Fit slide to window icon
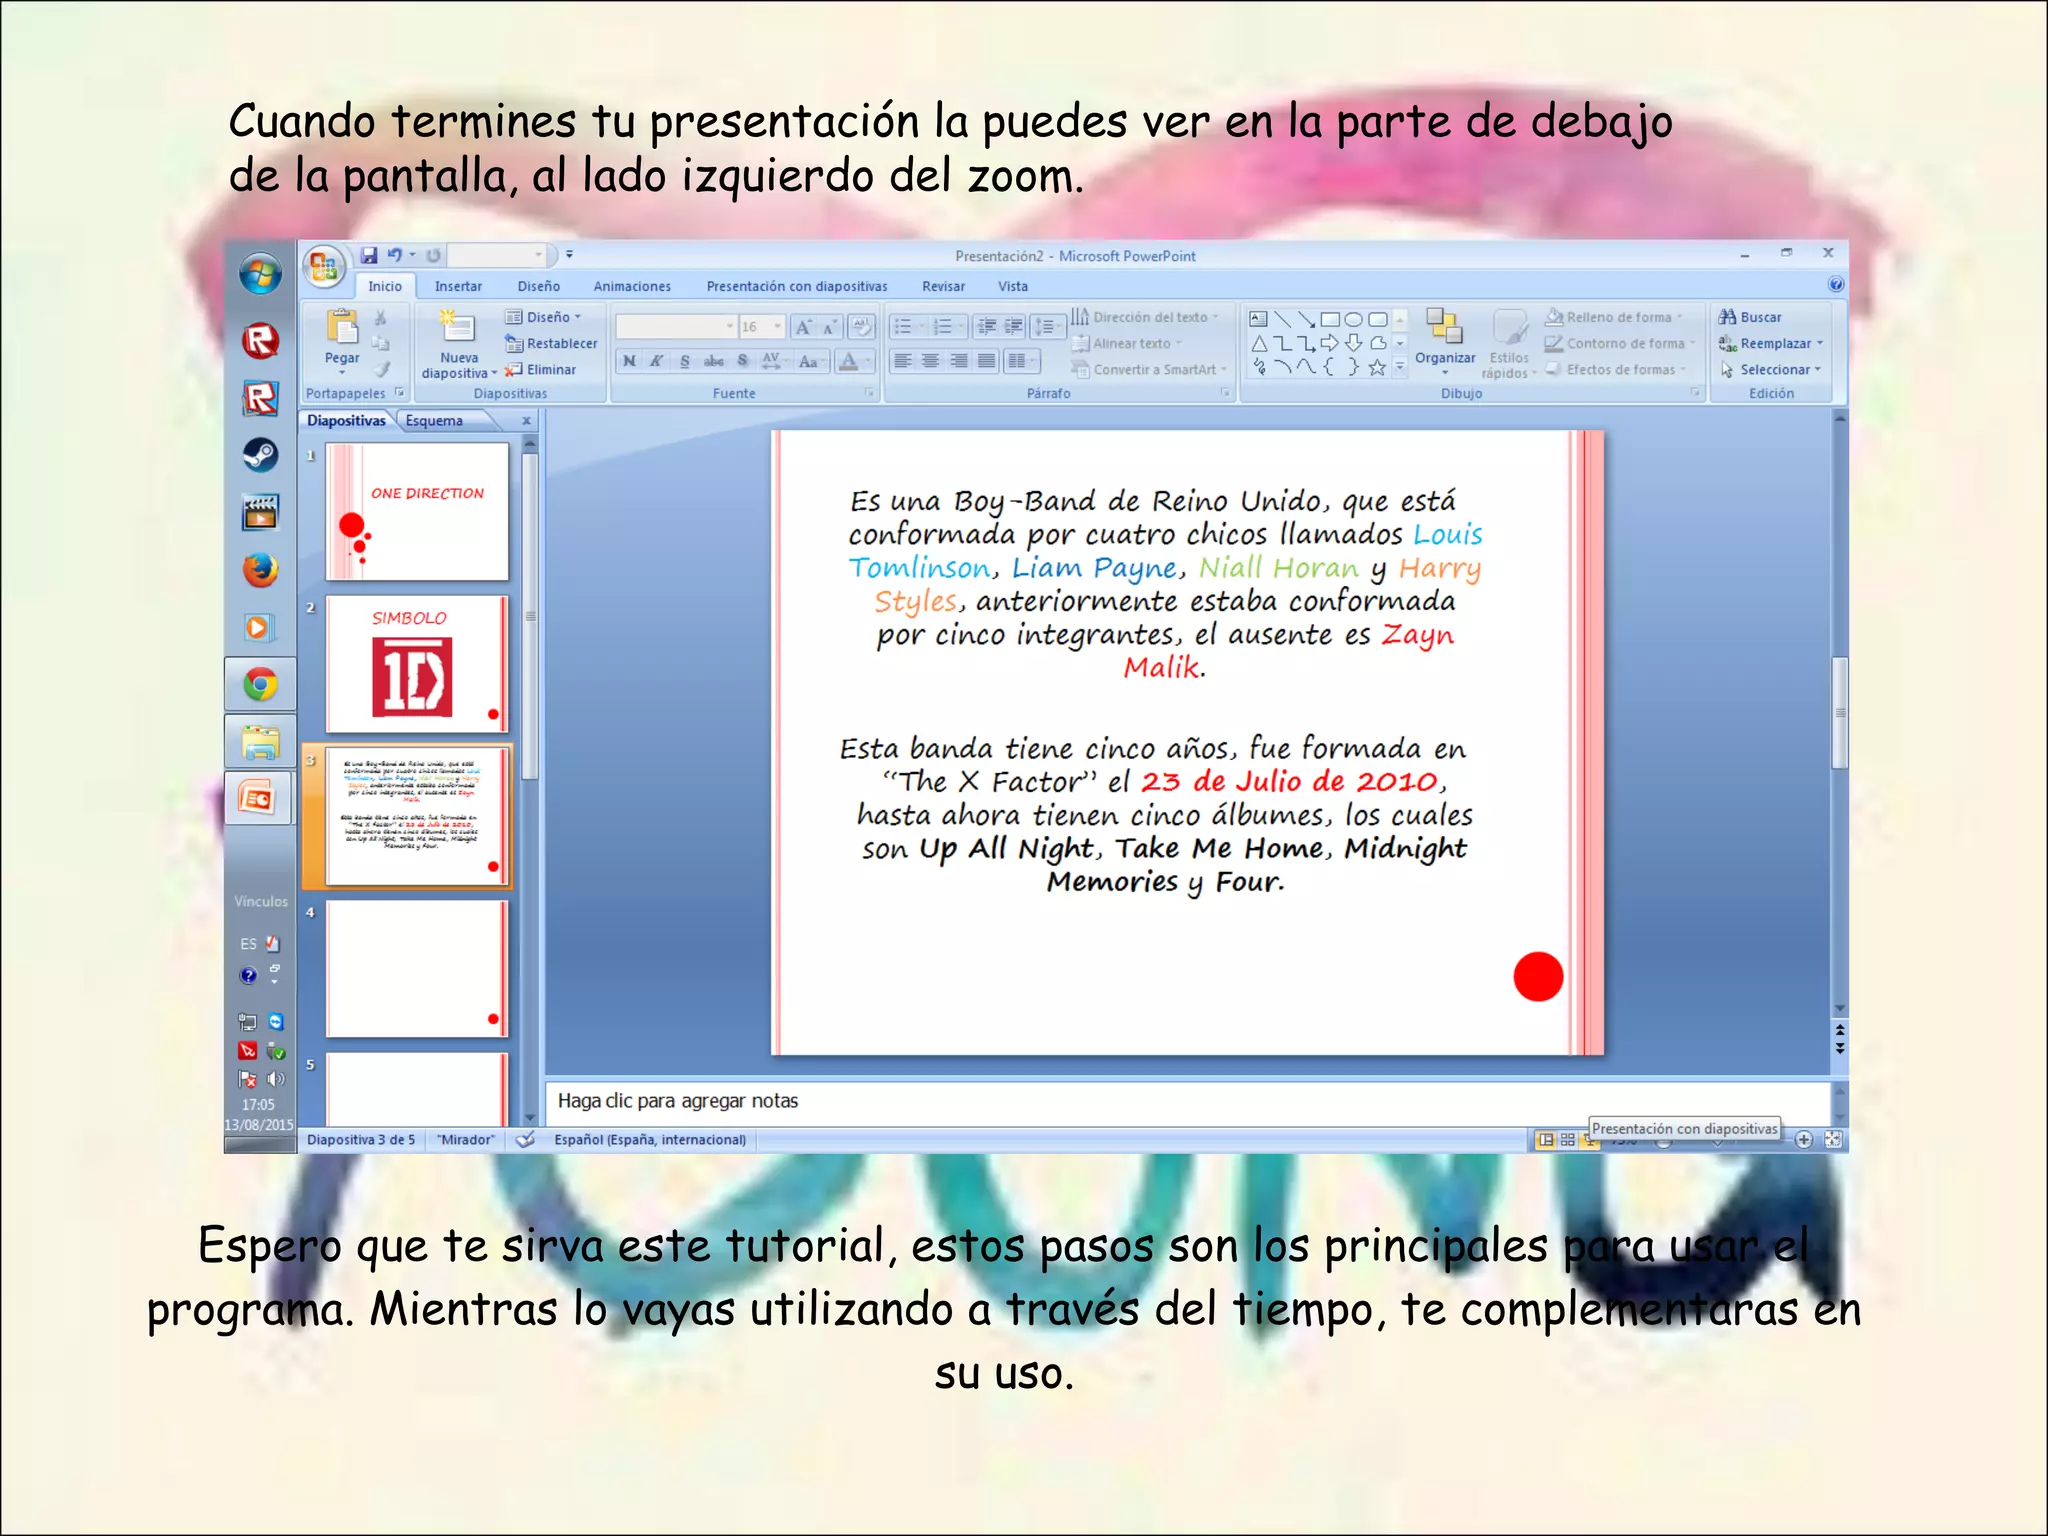The image size is (2048, 1536). [1833, 1140]
